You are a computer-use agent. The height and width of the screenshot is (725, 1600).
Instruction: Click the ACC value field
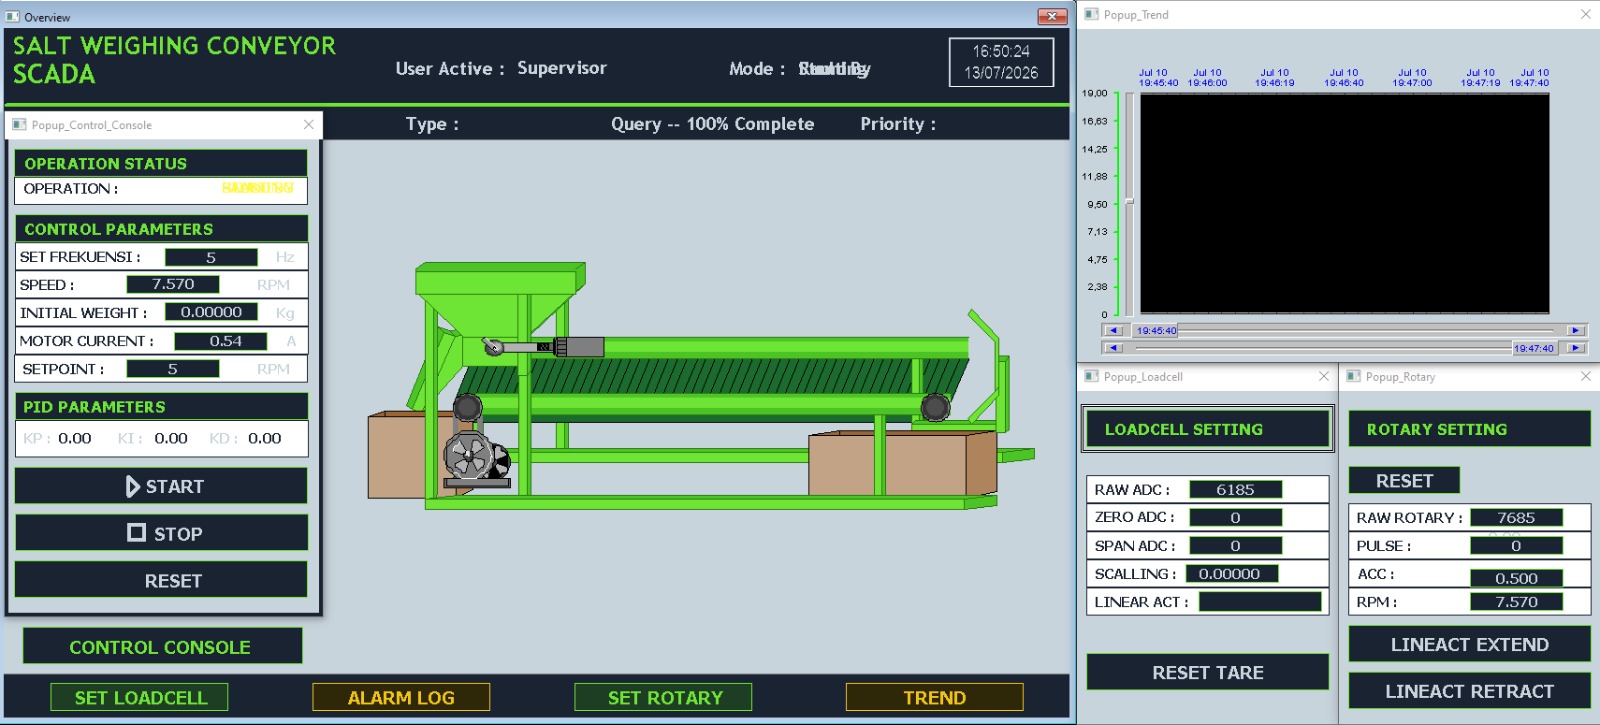coord(1516,578)
